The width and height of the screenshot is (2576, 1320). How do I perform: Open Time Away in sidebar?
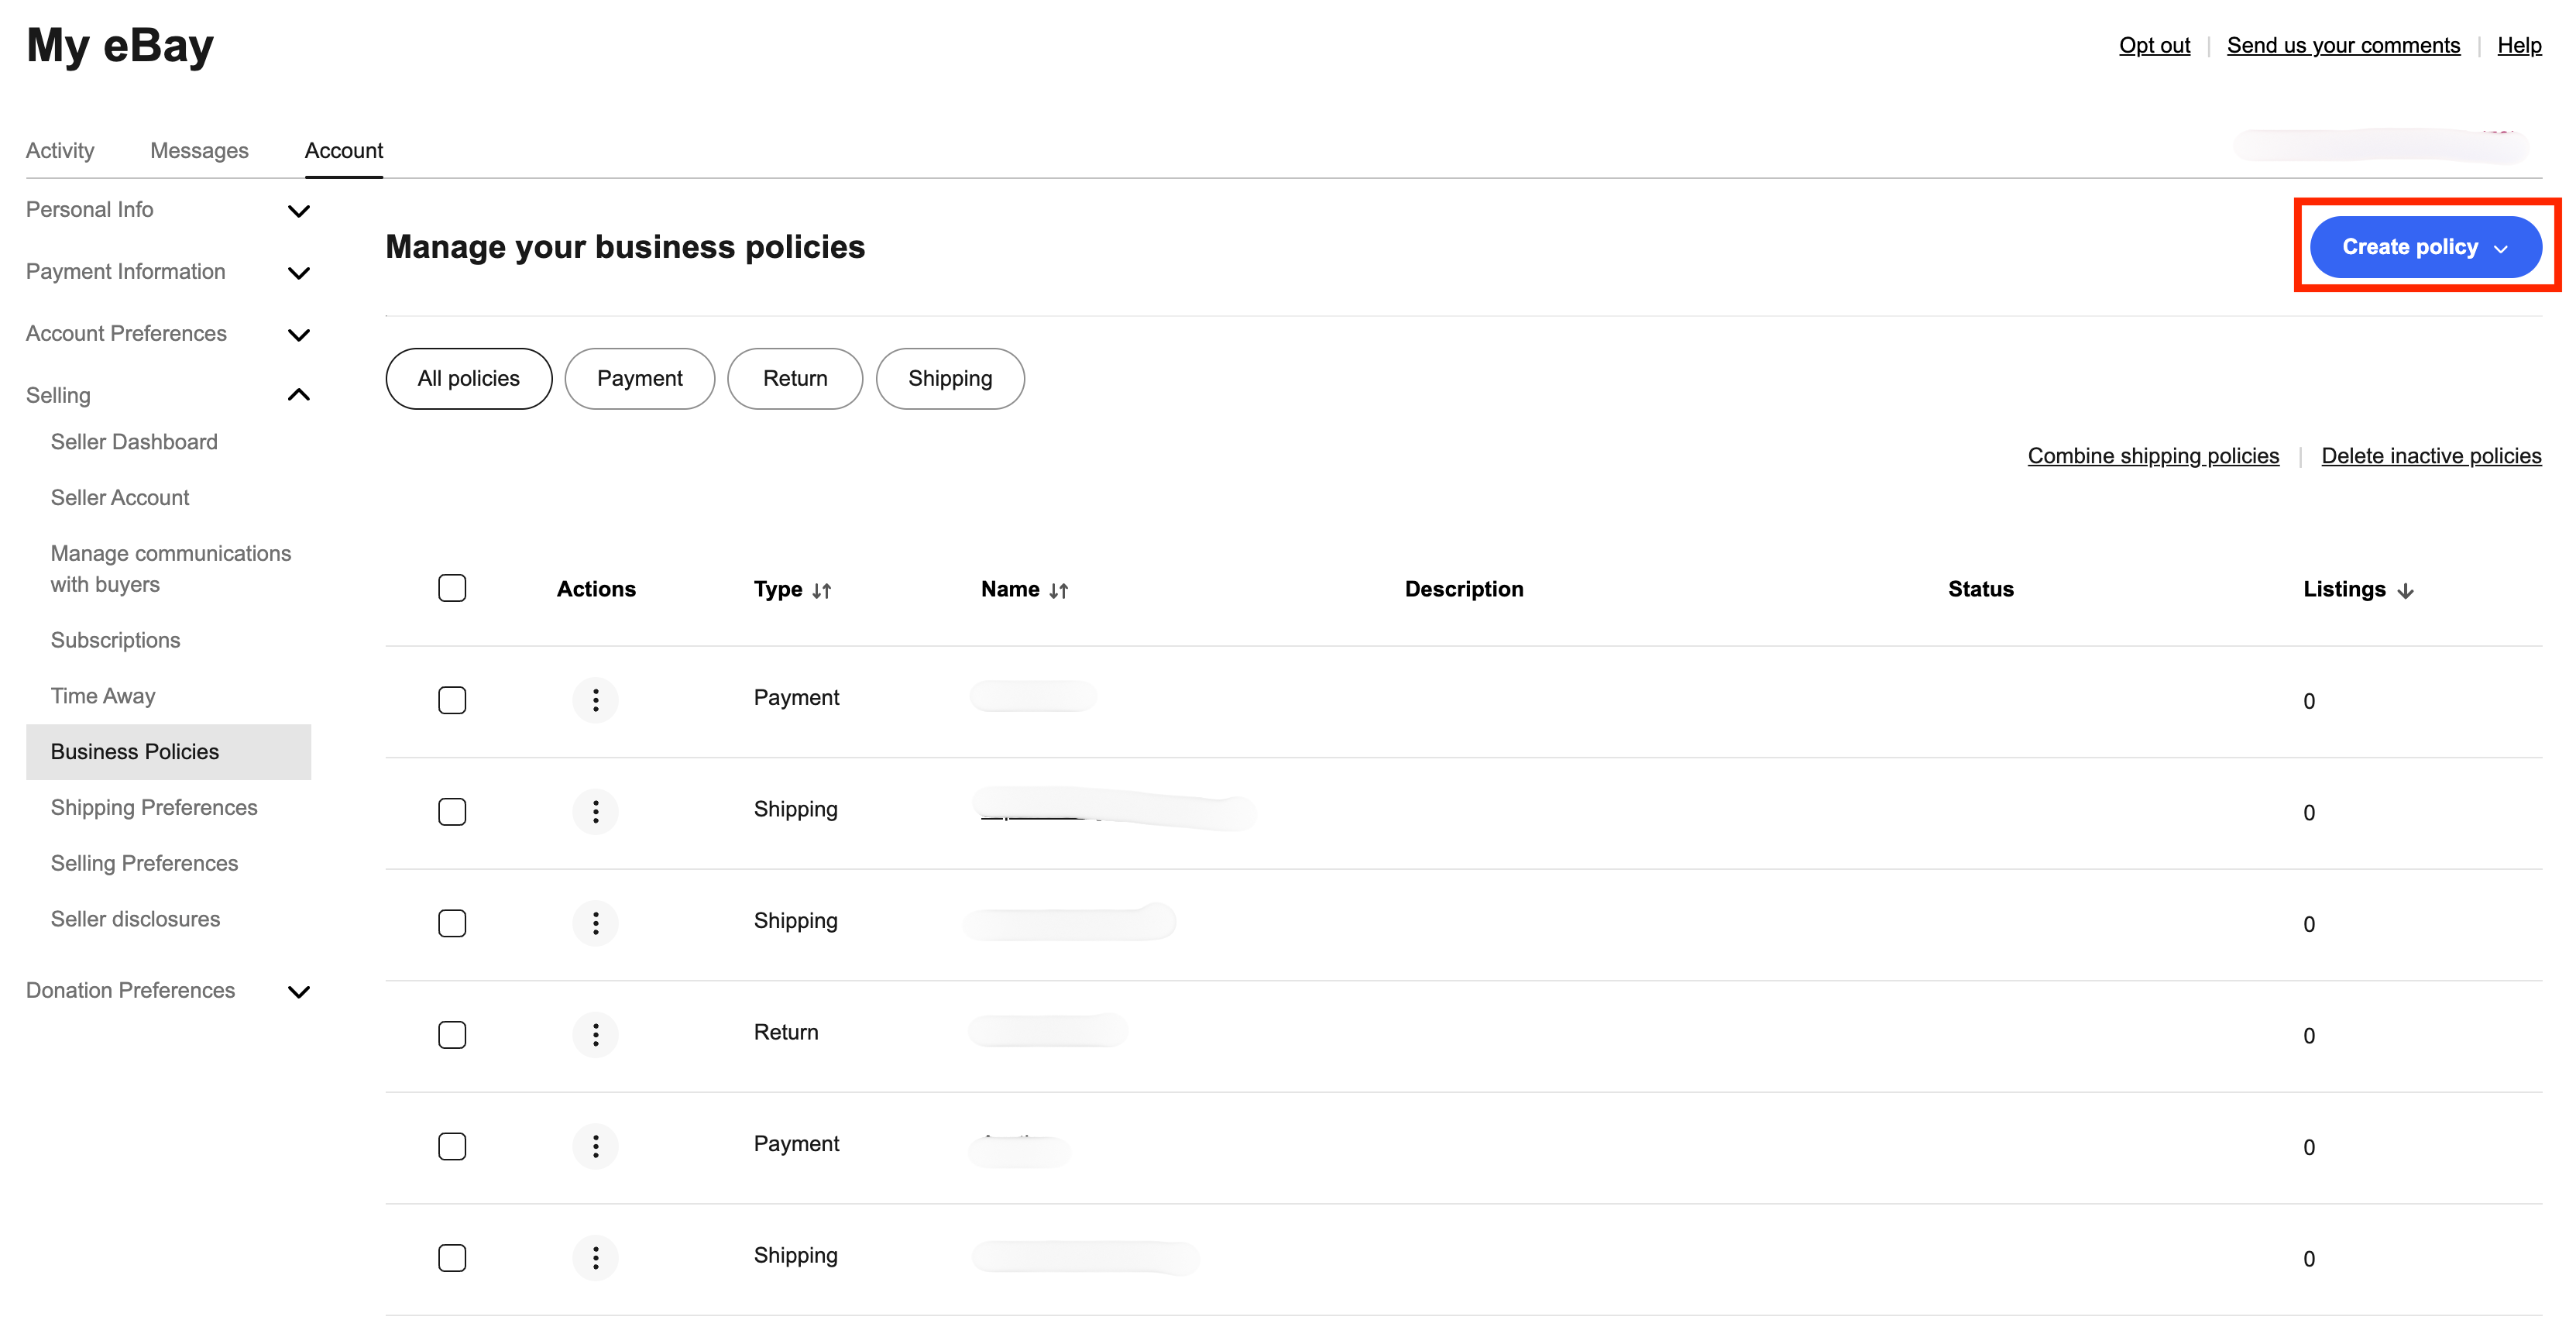coord(103,697)
